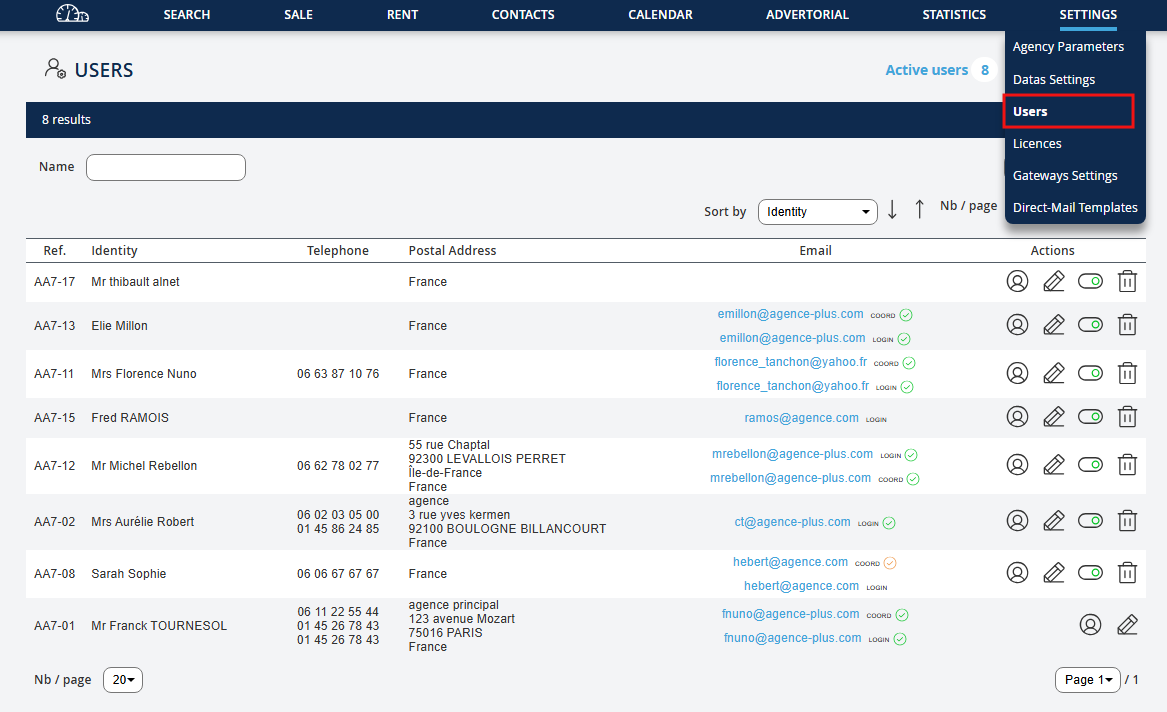1167x712 pixels.
Task: Open the Sort by Identity dropdown
Action: point(817,212)
